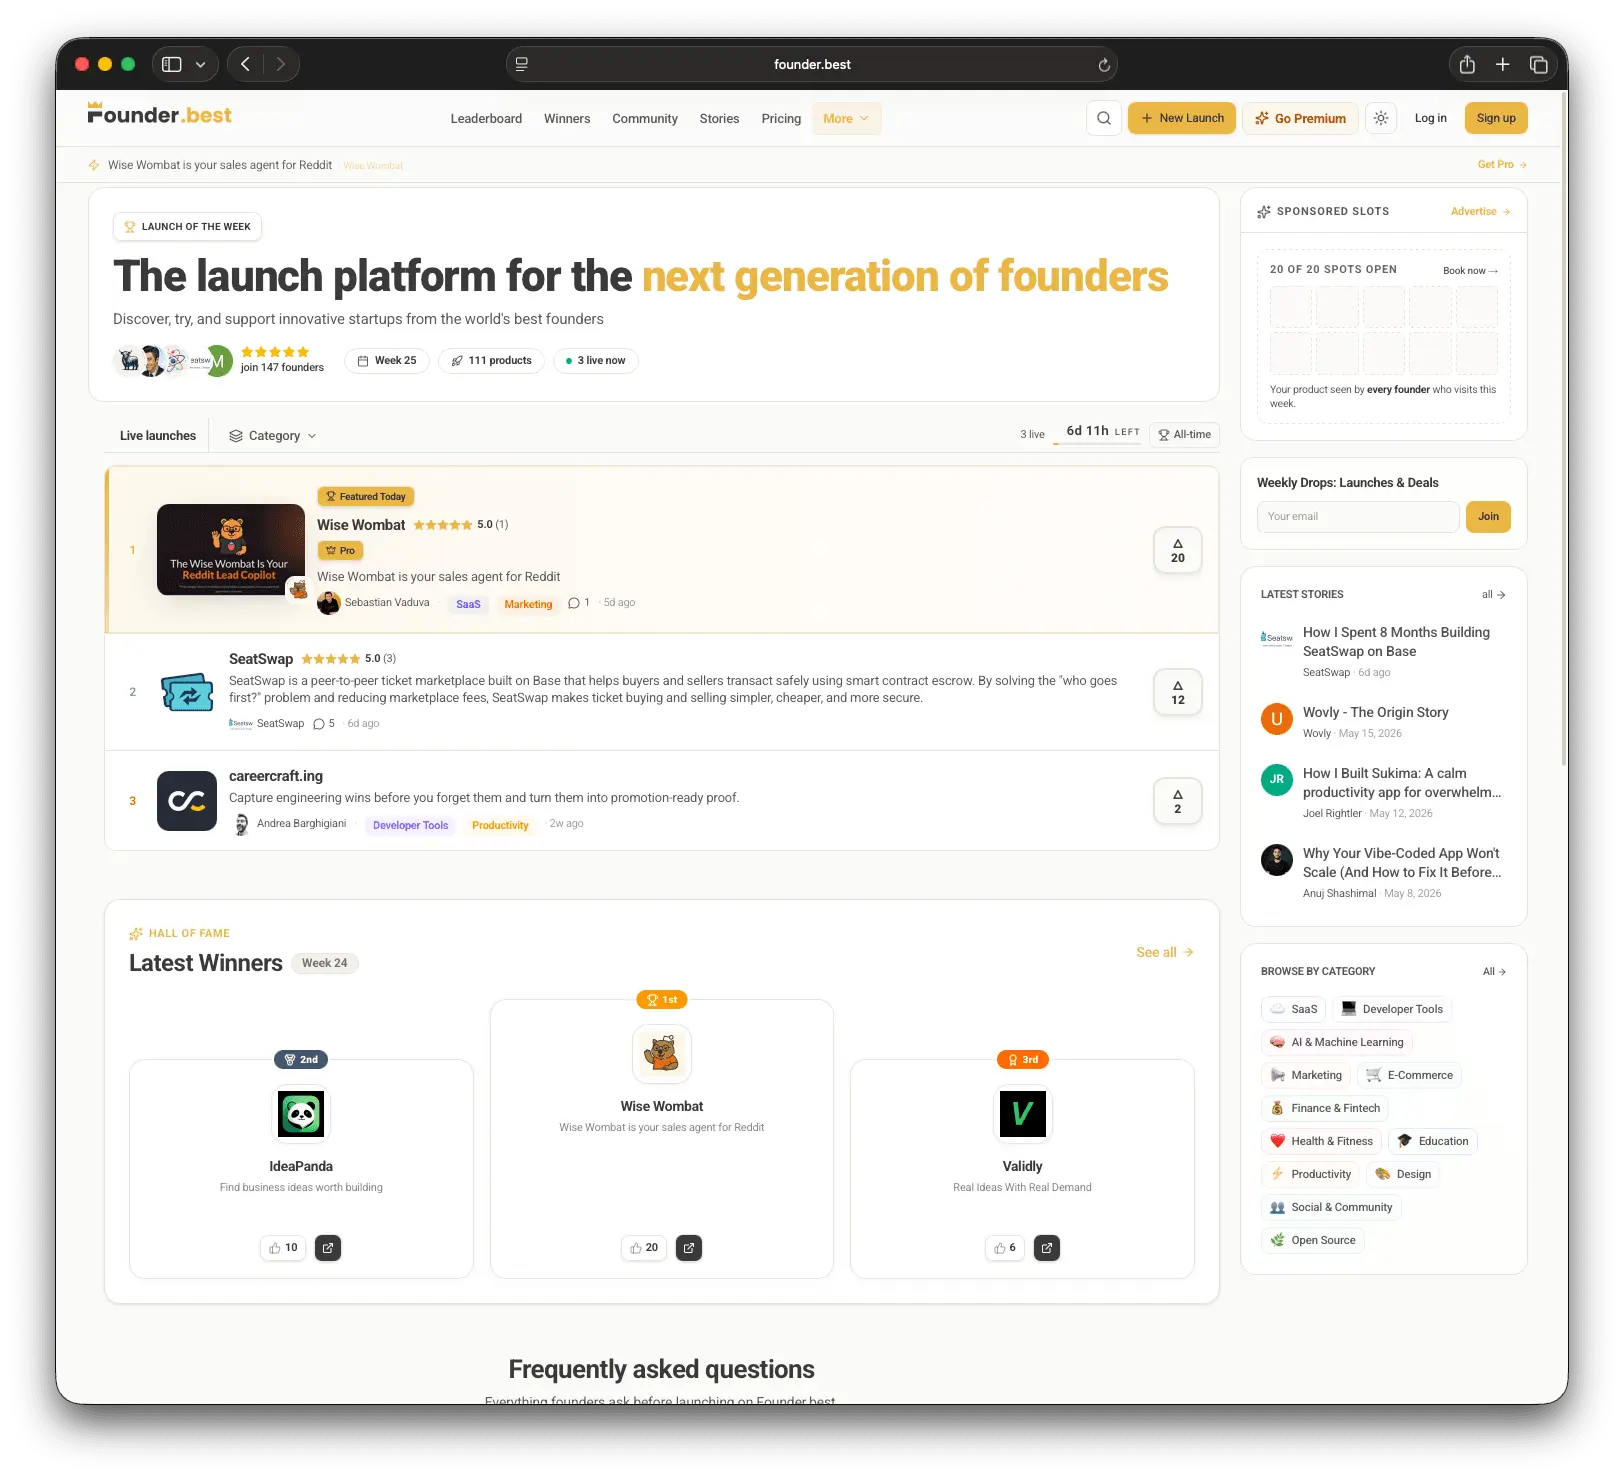The height and width of the screenshot is (1478, 1624).
Task: Select the Developer Tools category chip
Action: (1392, 1009)
